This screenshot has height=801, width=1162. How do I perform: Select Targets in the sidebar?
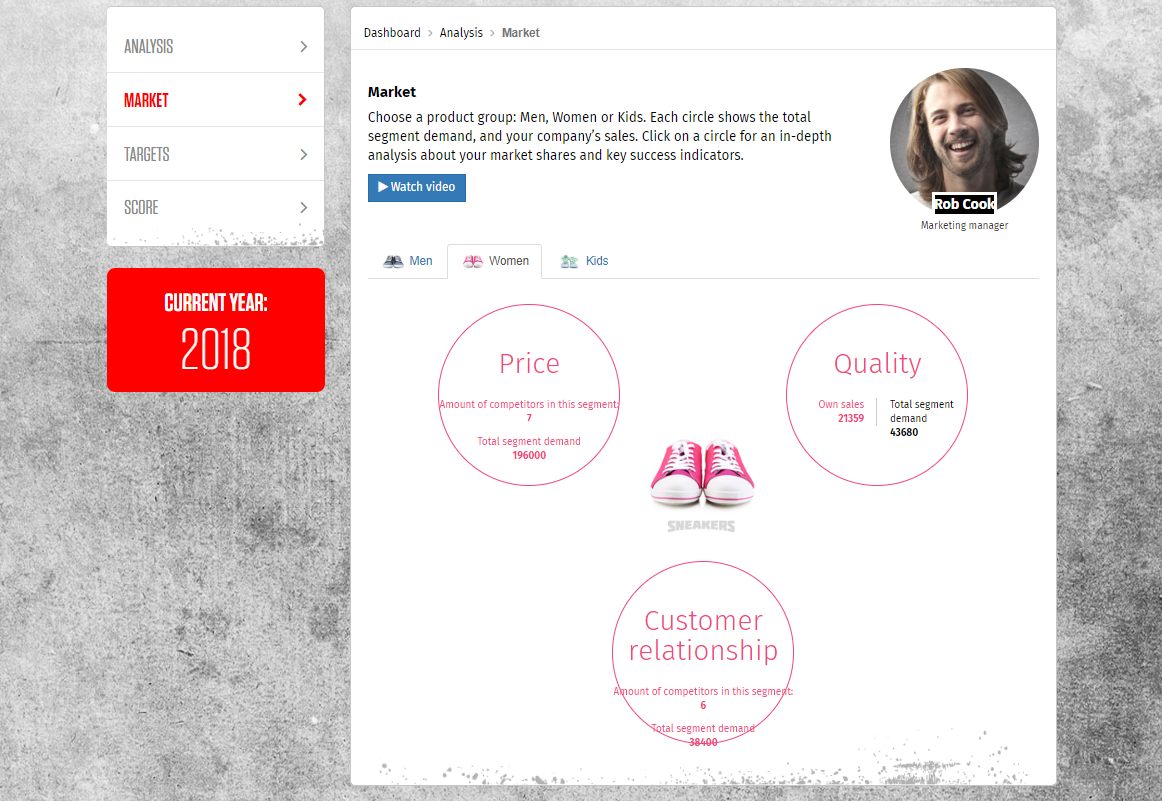click(x=147, y=155)
